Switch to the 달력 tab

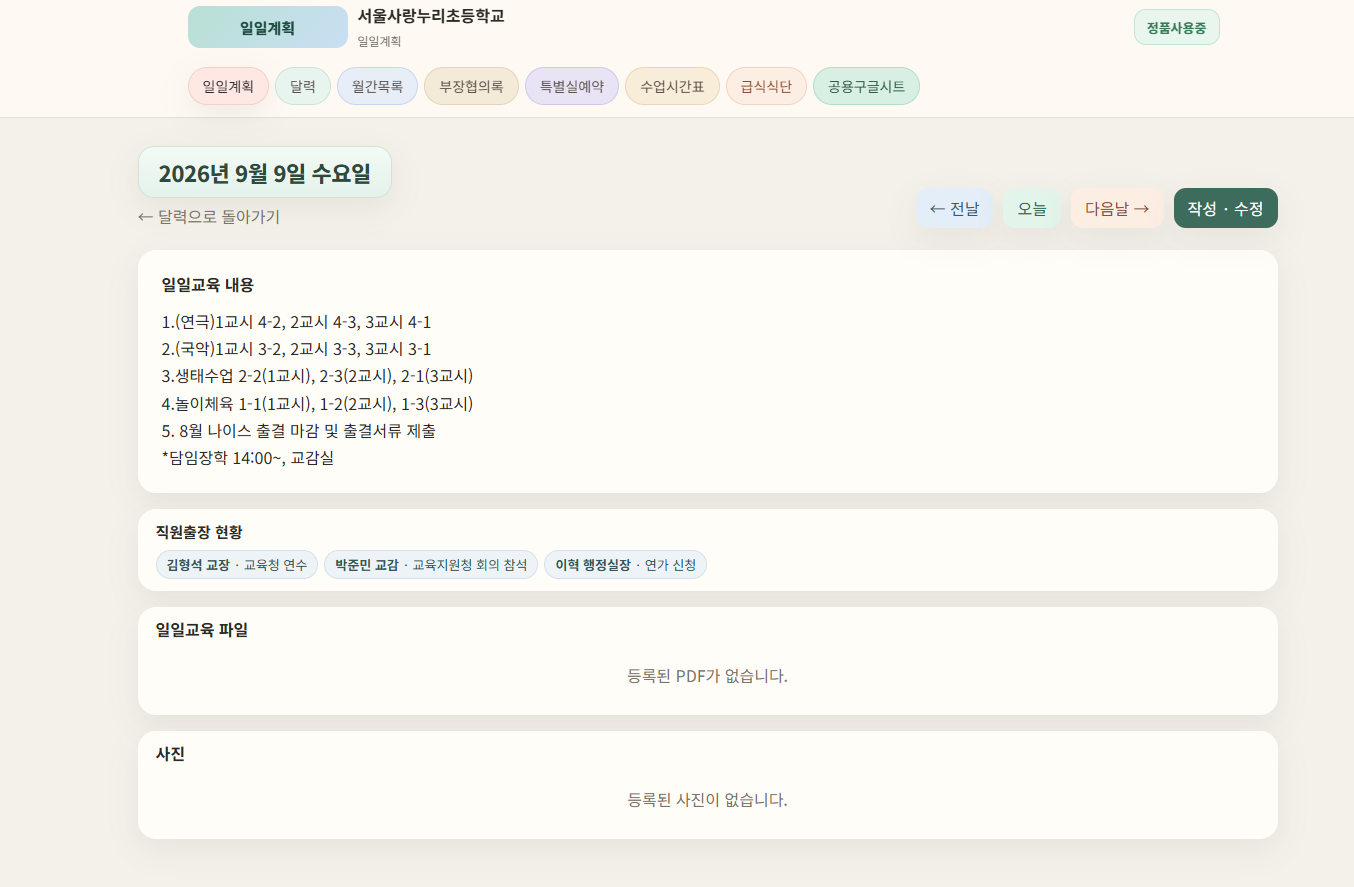pyautogui.click(x=303, y=86)
